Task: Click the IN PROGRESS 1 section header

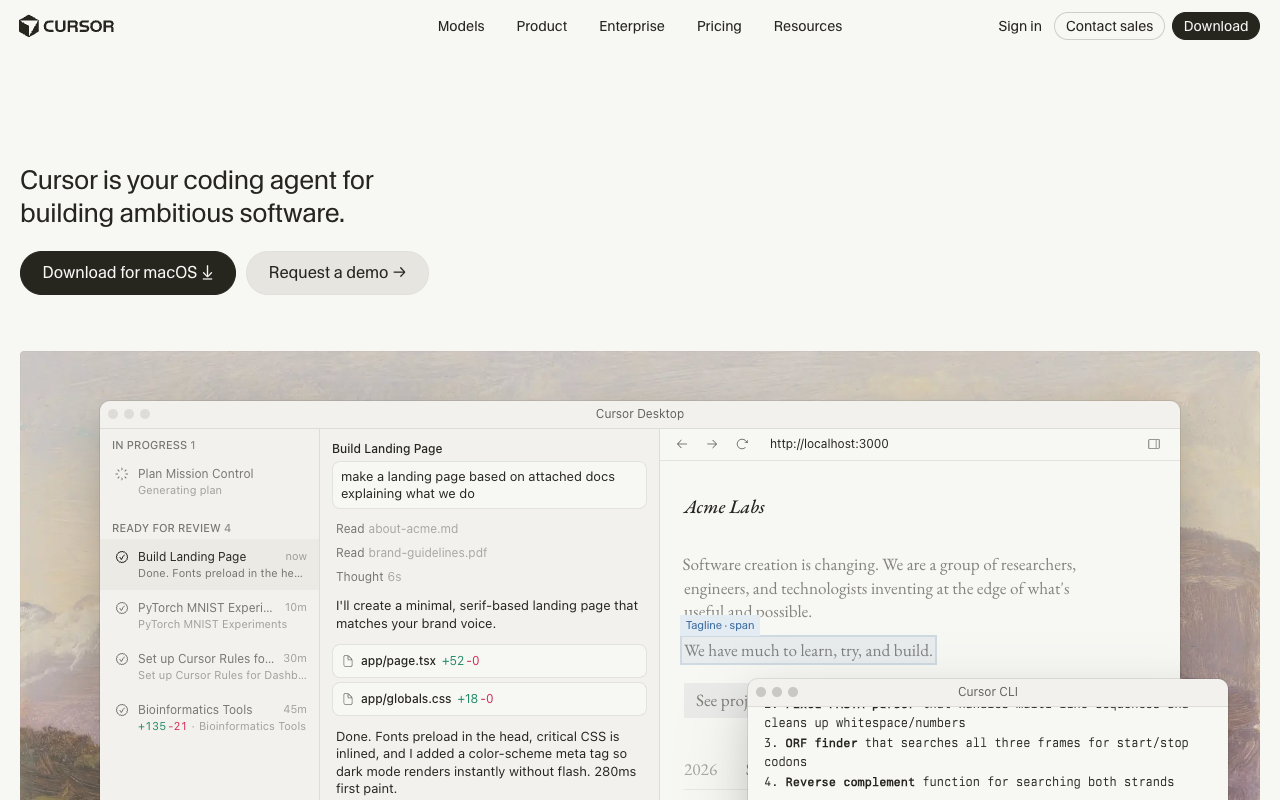Action: [x=154, y=445]
